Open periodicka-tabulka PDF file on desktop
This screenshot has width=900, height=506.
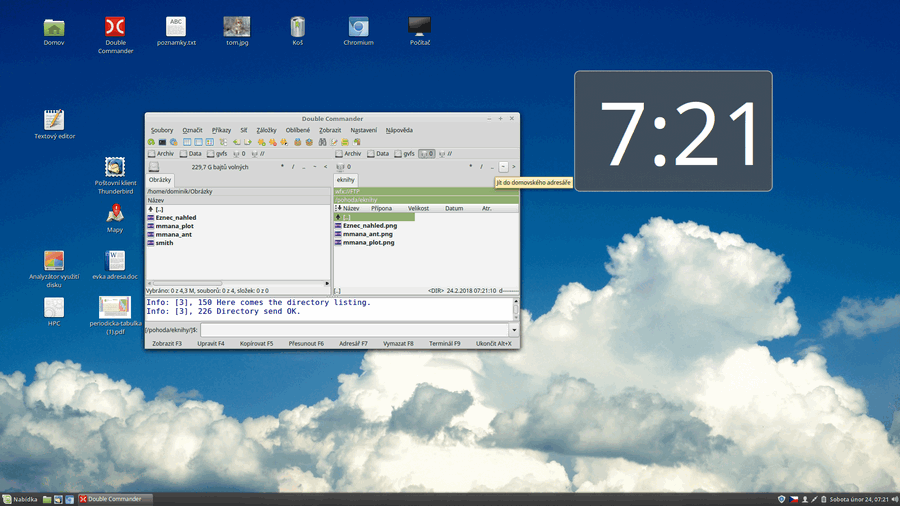115,308
